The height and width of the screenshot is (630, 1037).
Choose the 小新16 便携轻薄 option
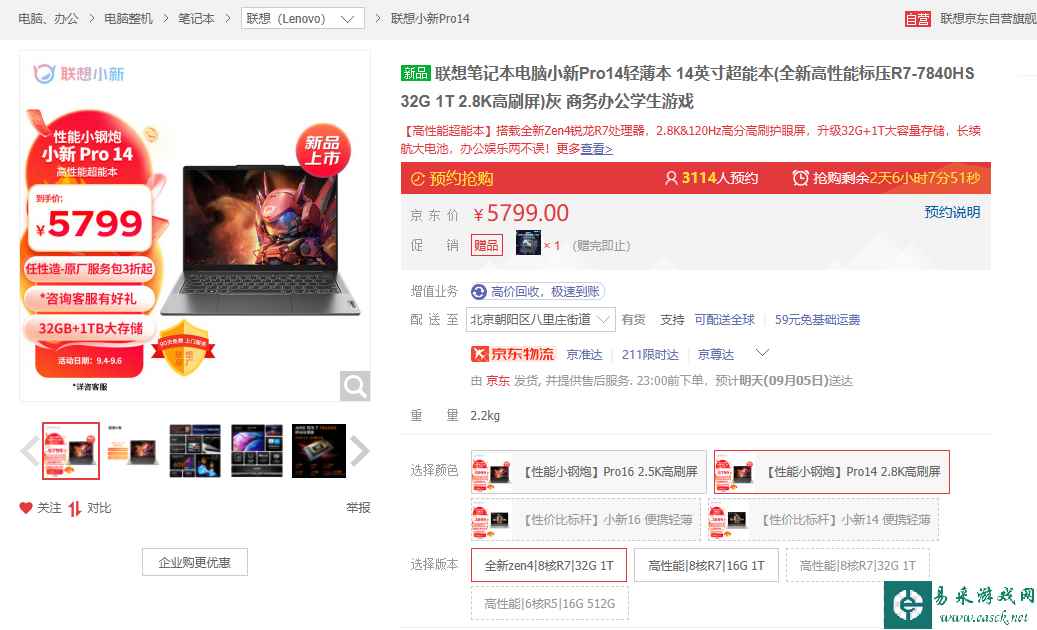point(585,520)
